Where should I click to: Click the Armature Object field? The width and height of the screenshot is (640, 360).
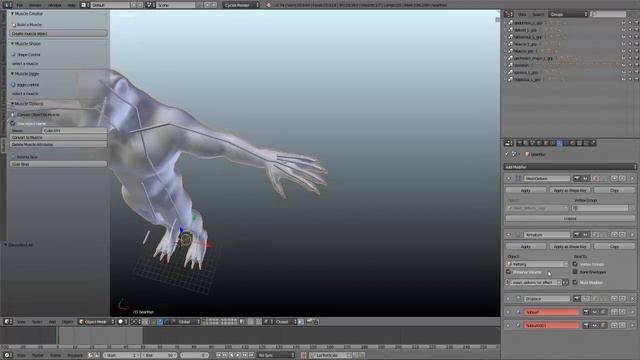click(537, 264)
